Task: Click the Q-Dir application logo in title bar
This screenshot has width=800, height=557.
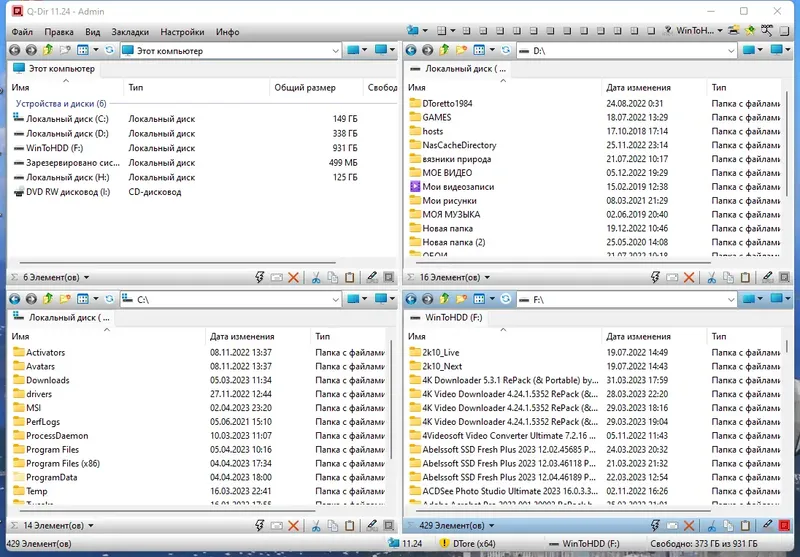Action: pos(17,11)
